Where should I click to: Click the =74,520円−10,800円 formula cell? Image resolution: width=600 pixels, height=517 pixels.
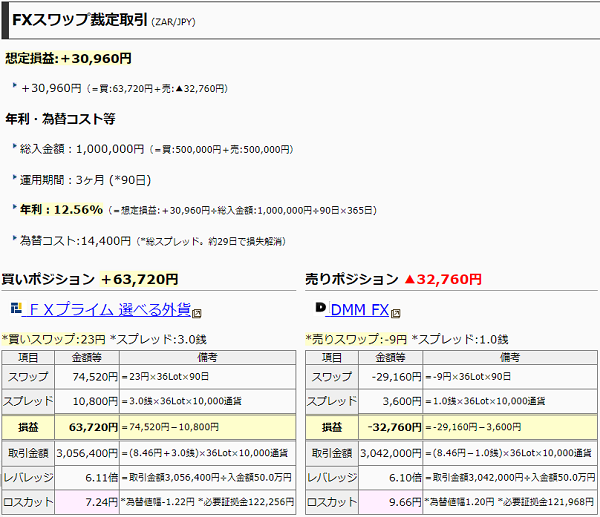click(x=207, y=427)
